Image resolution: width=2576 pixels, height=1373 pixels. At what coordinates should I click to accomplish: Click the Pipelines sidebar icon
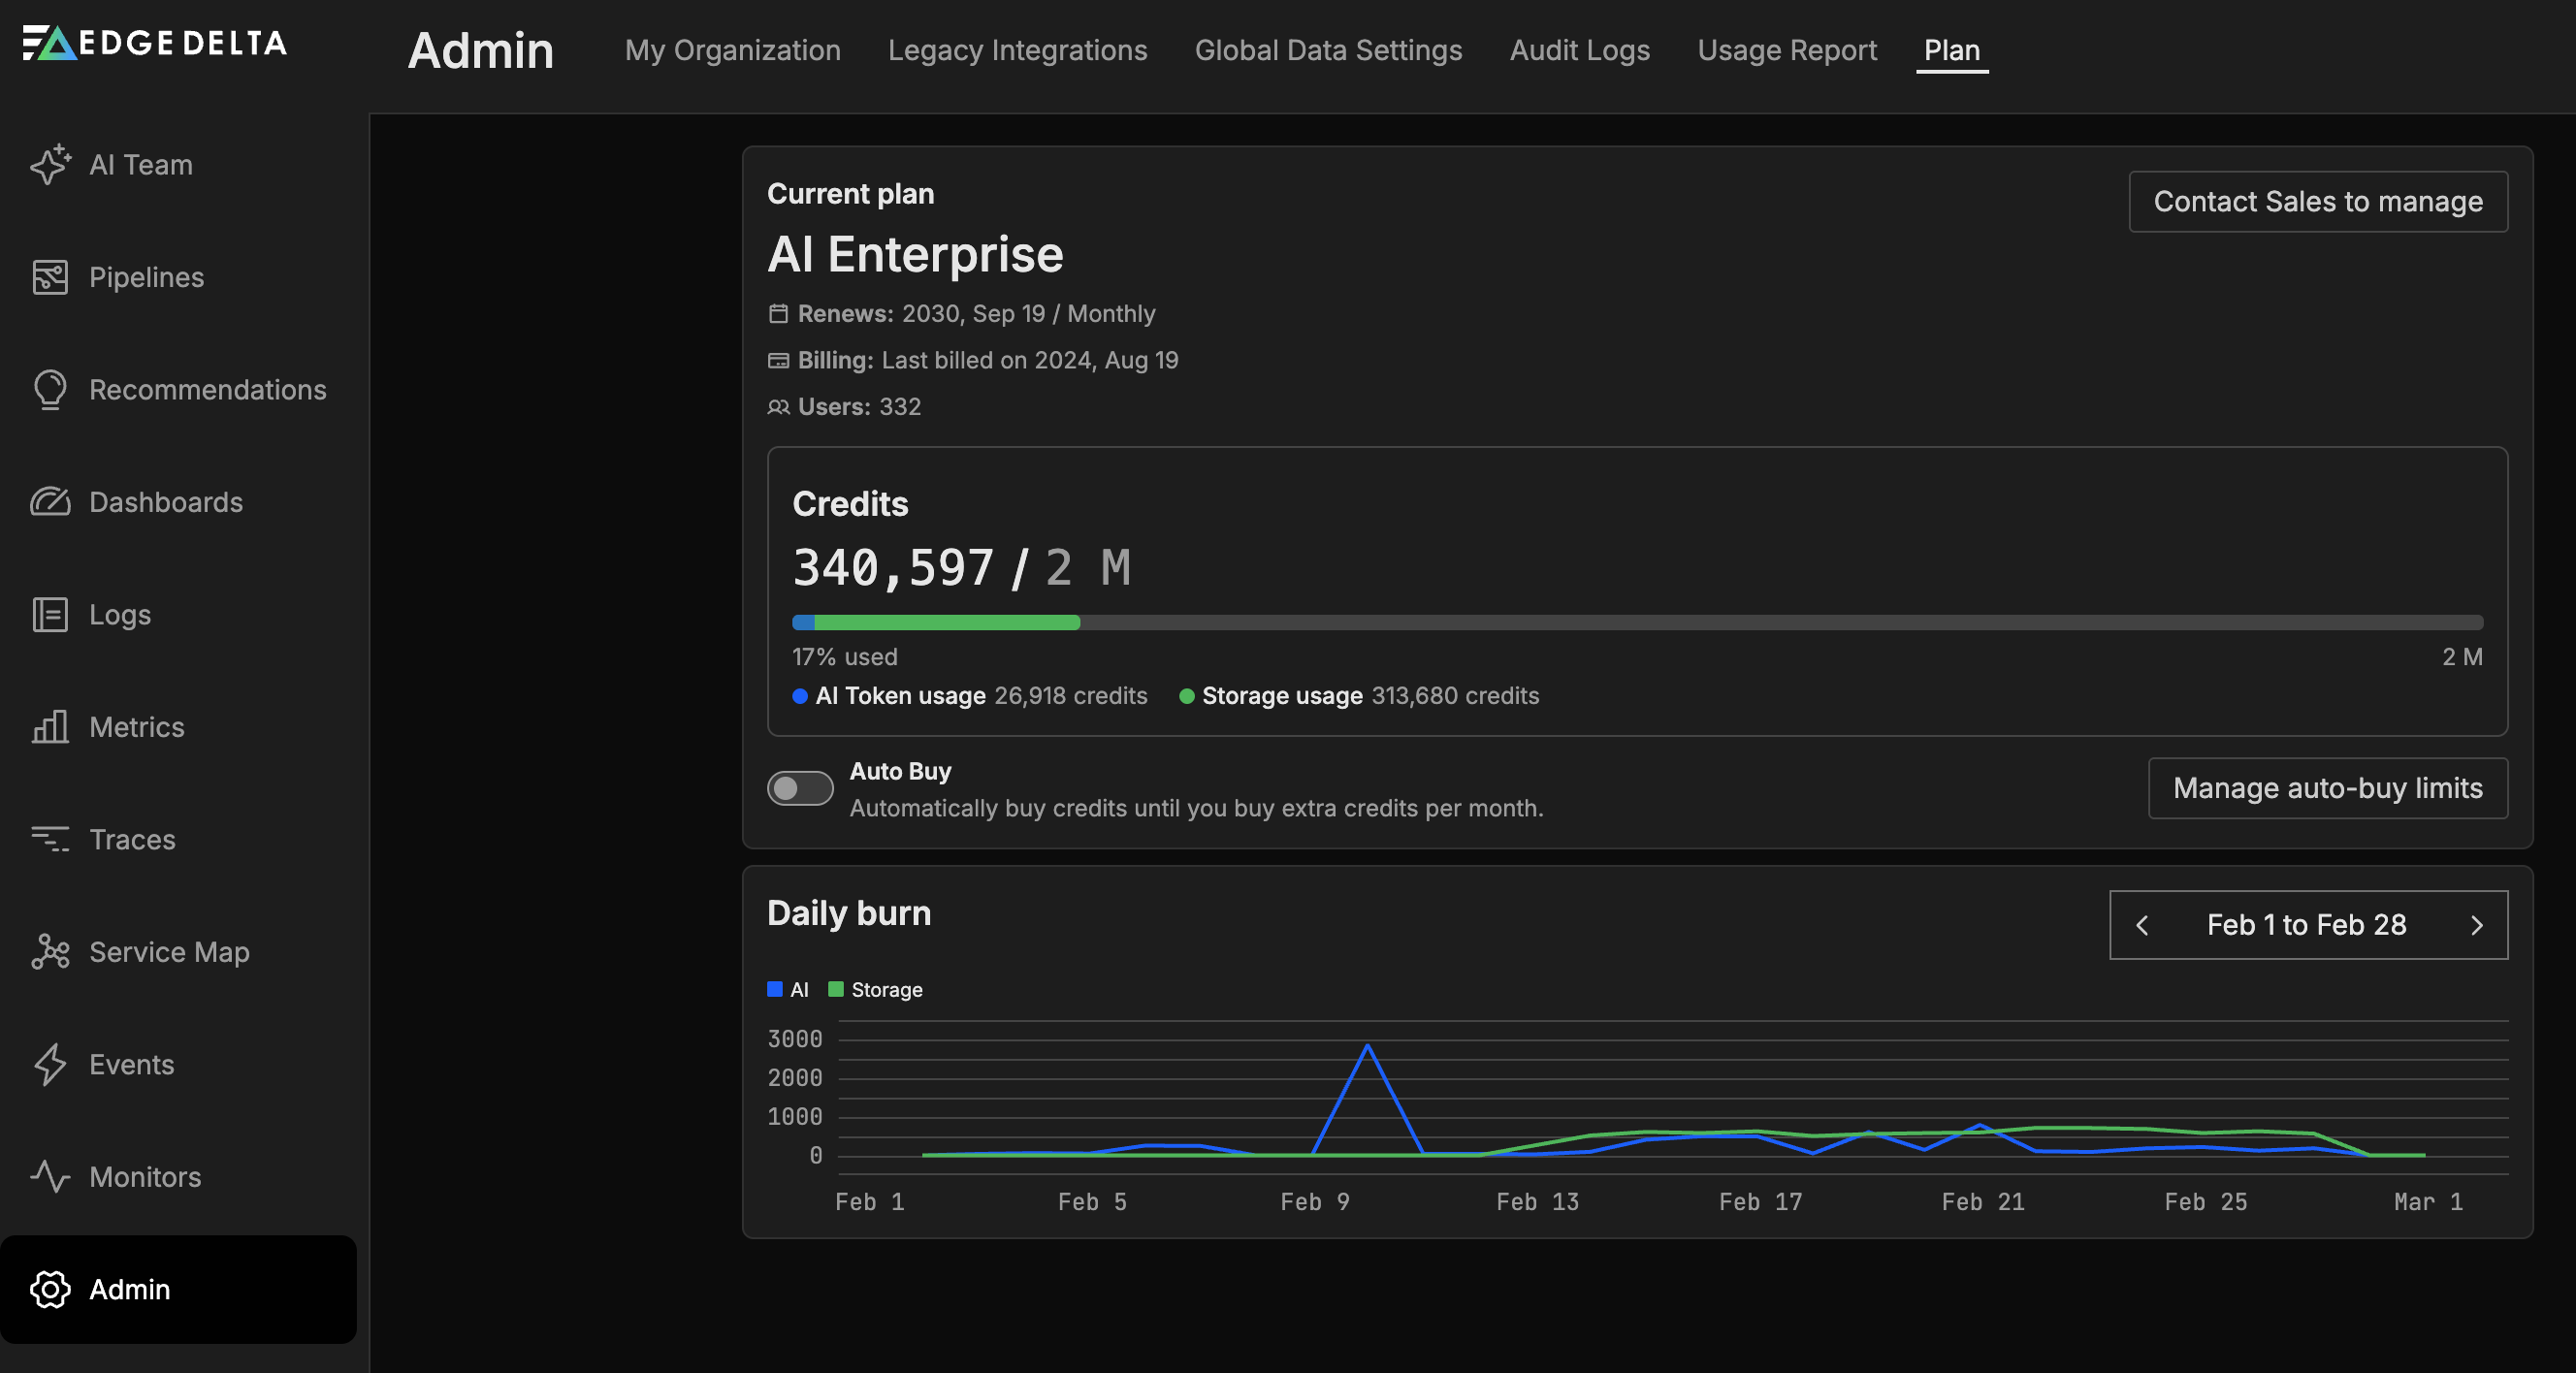pyautogui.click(x=50, y=277)
